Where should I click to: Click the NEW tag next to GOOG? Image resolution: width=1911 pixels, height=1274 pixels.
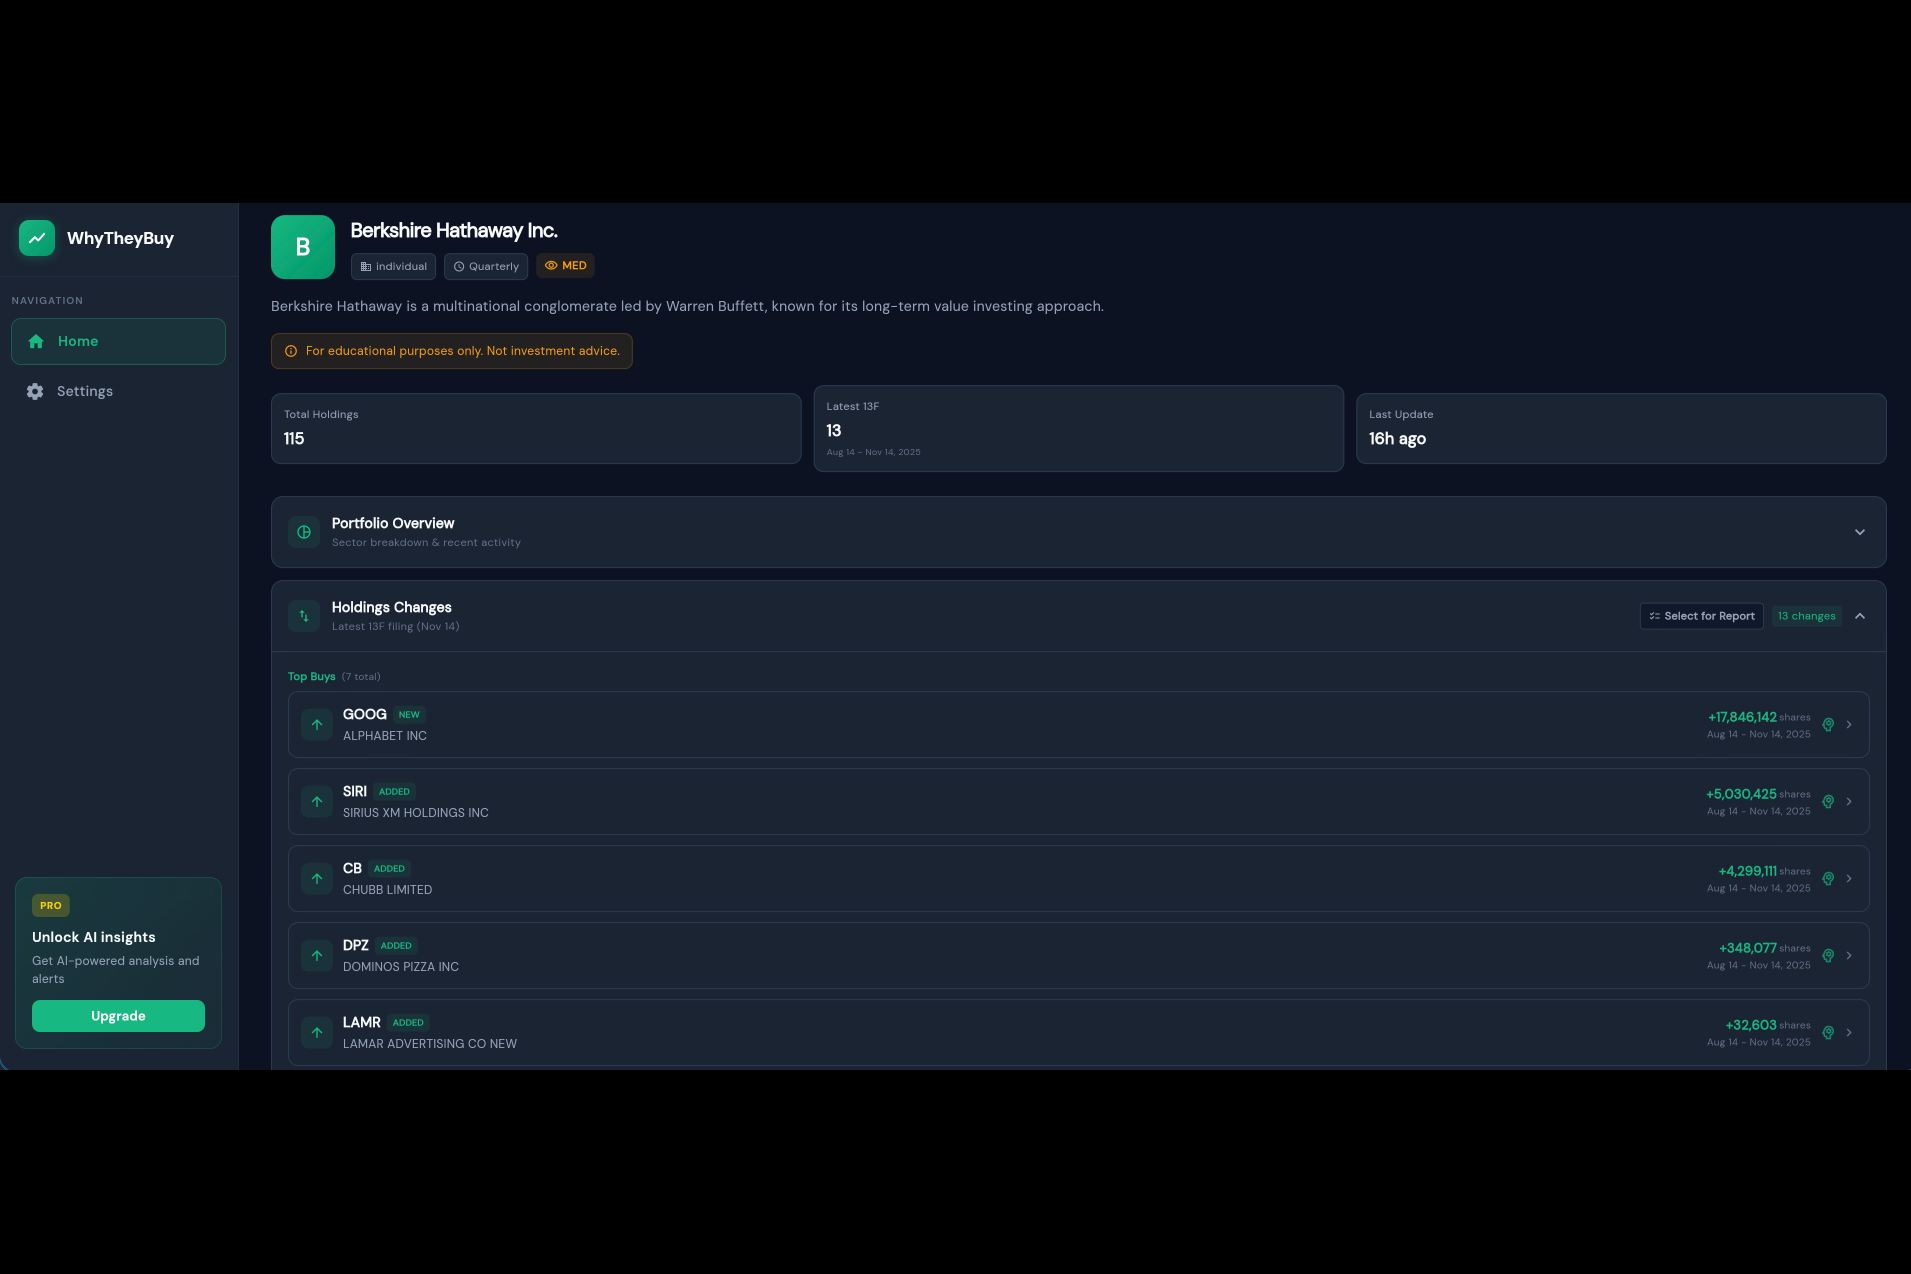click(x=409, y=715)
